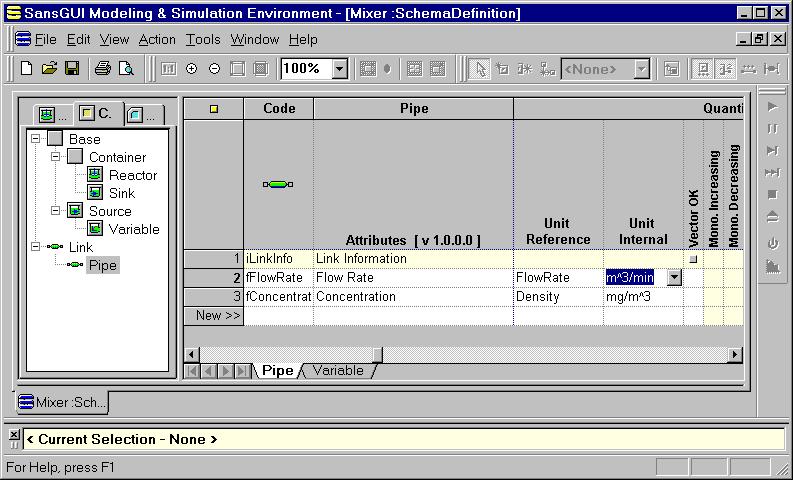Collapse the Source tree node
The height and width of the screenshot is (480, 793).
[x=56, y=211]
